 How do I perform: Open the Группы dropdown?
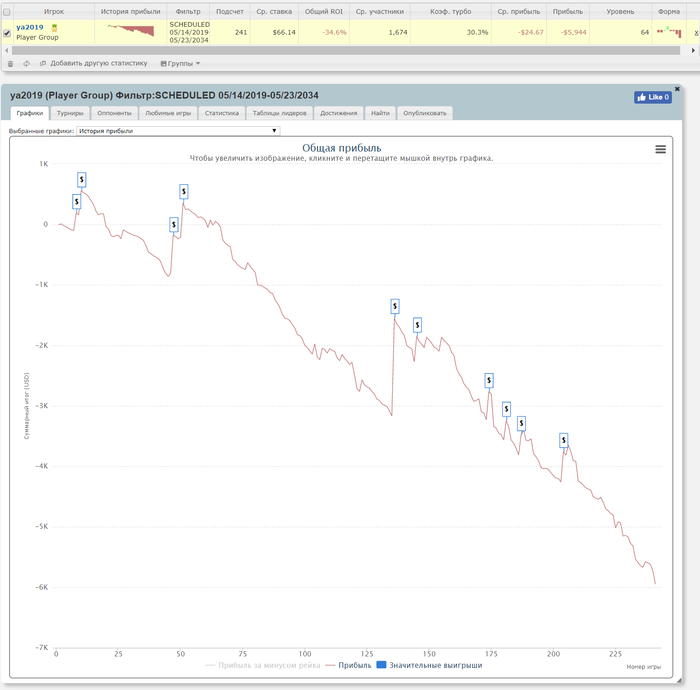point(180,64)
